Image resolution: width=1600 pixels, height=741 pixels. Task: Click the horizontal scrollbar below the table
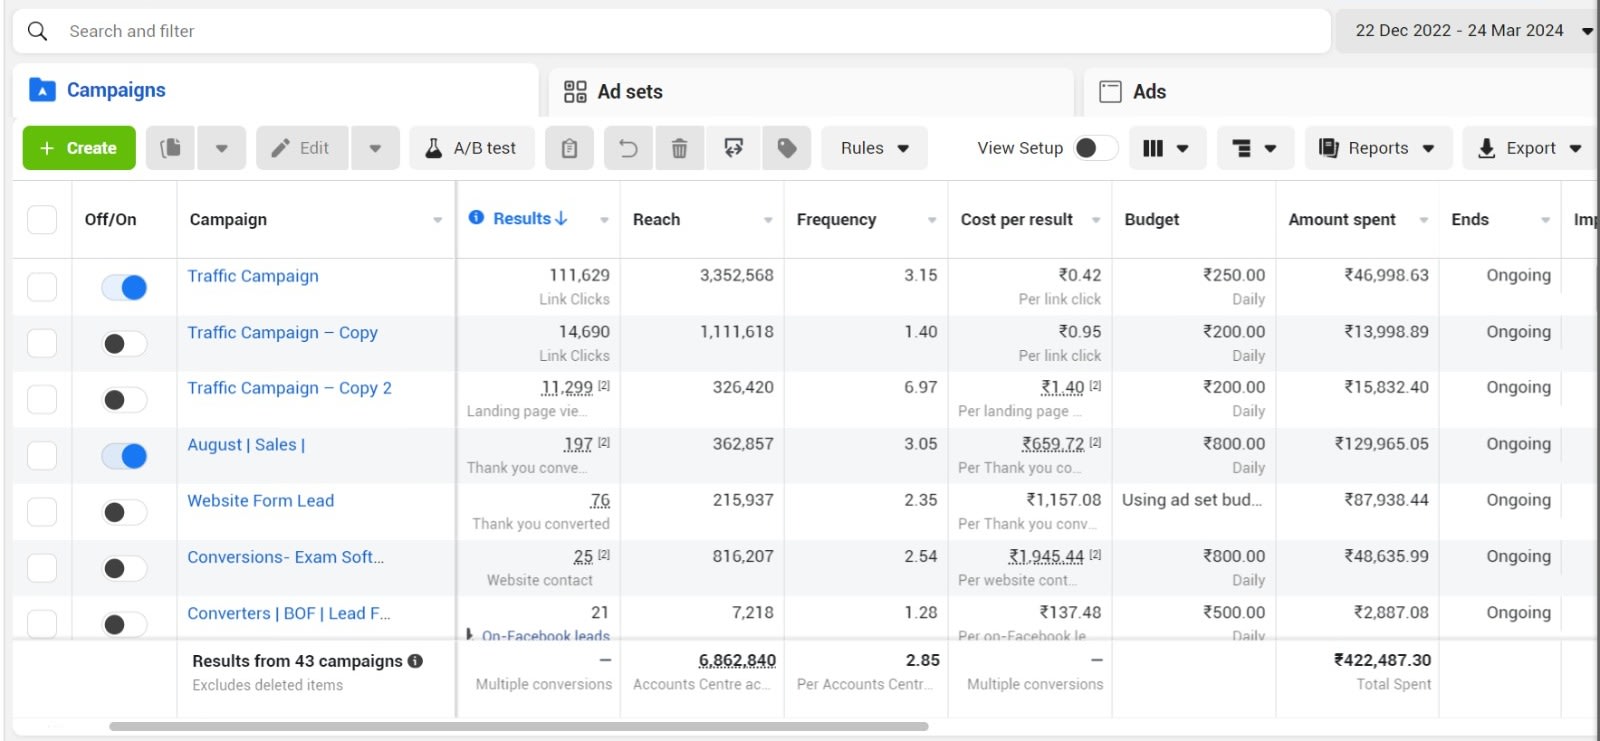tap(518, 726)
